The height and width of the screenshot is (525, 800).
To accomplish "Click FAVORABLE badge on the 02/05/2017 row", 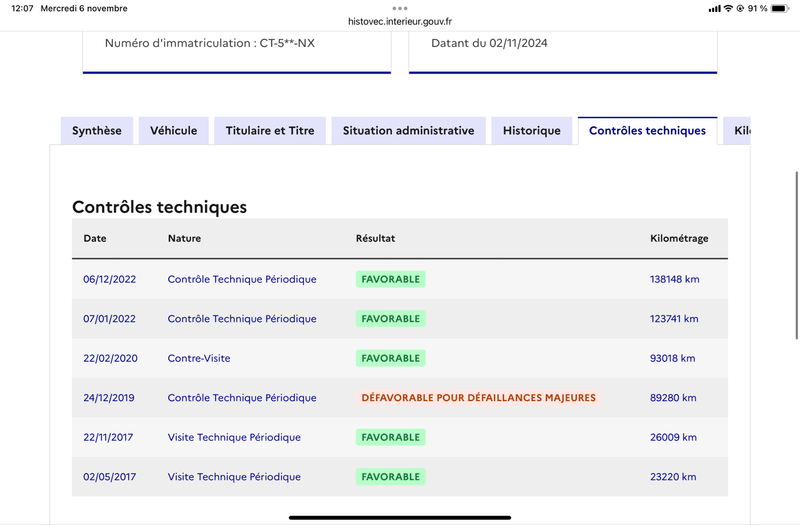I will pyautogui.click(x=391, y=477).
